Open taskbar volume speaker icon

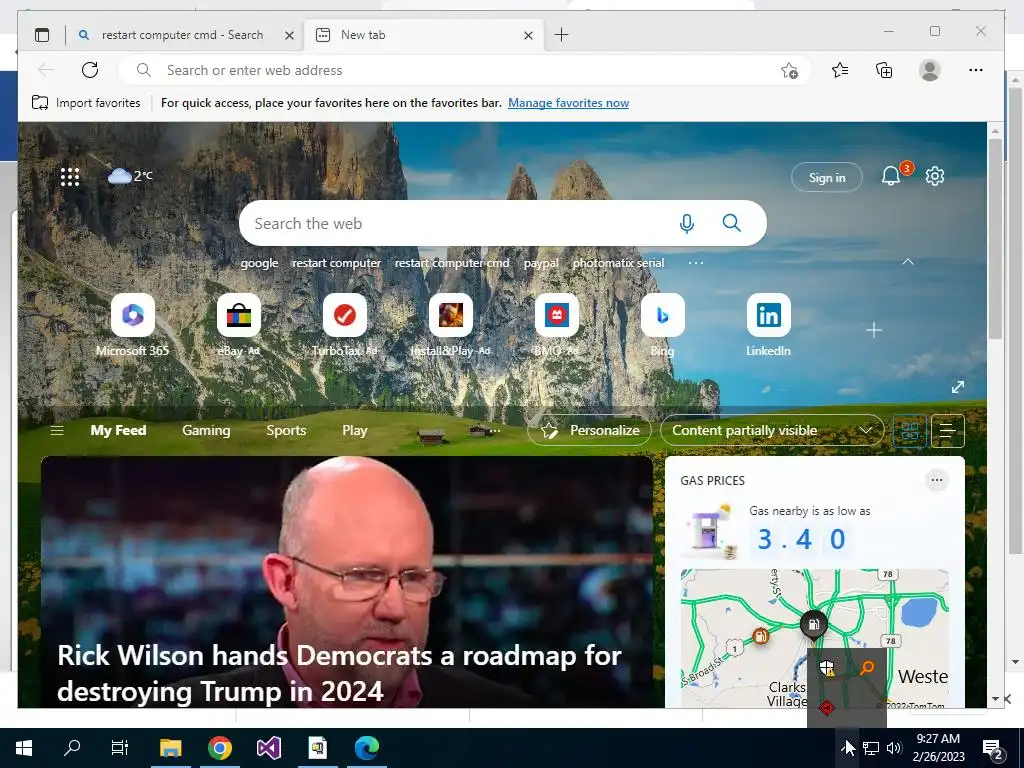[x=894, y=748]
